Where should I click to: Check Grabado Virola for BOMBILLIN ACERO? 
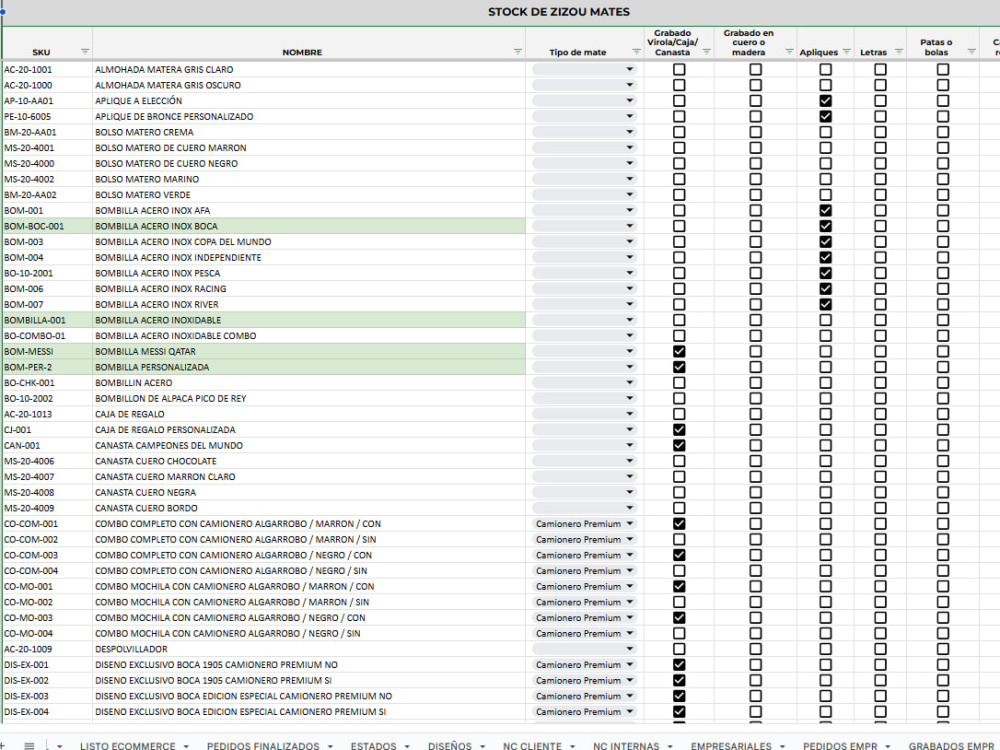pos(679,383)
